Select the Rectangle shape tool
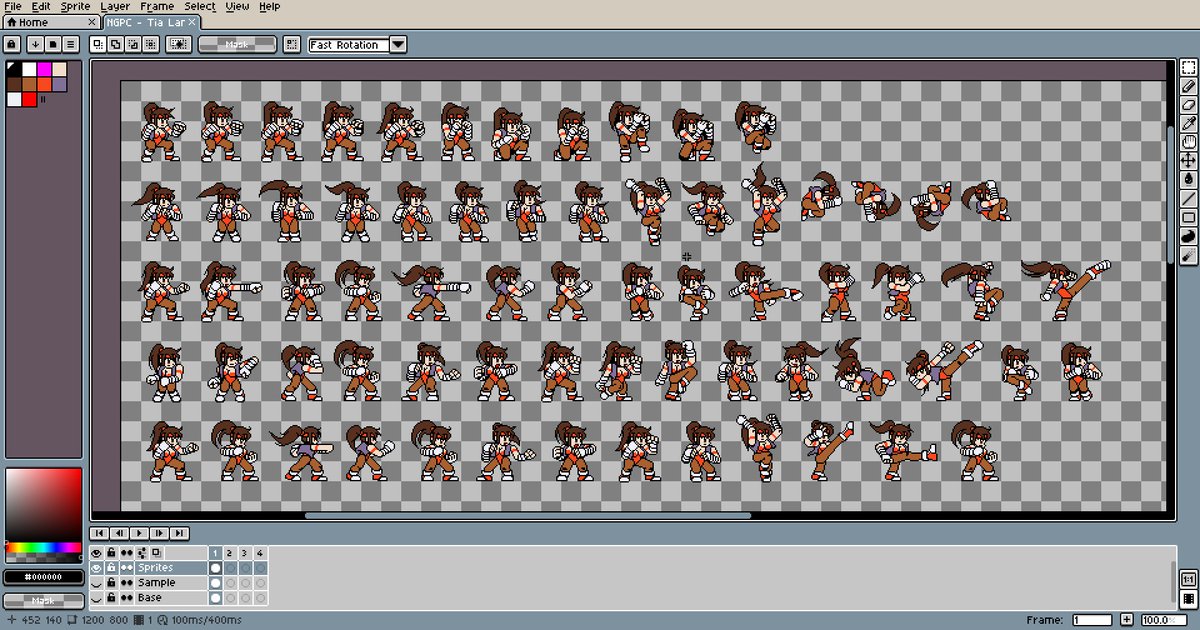The image size is (1200, 630). pos(1189,217)
